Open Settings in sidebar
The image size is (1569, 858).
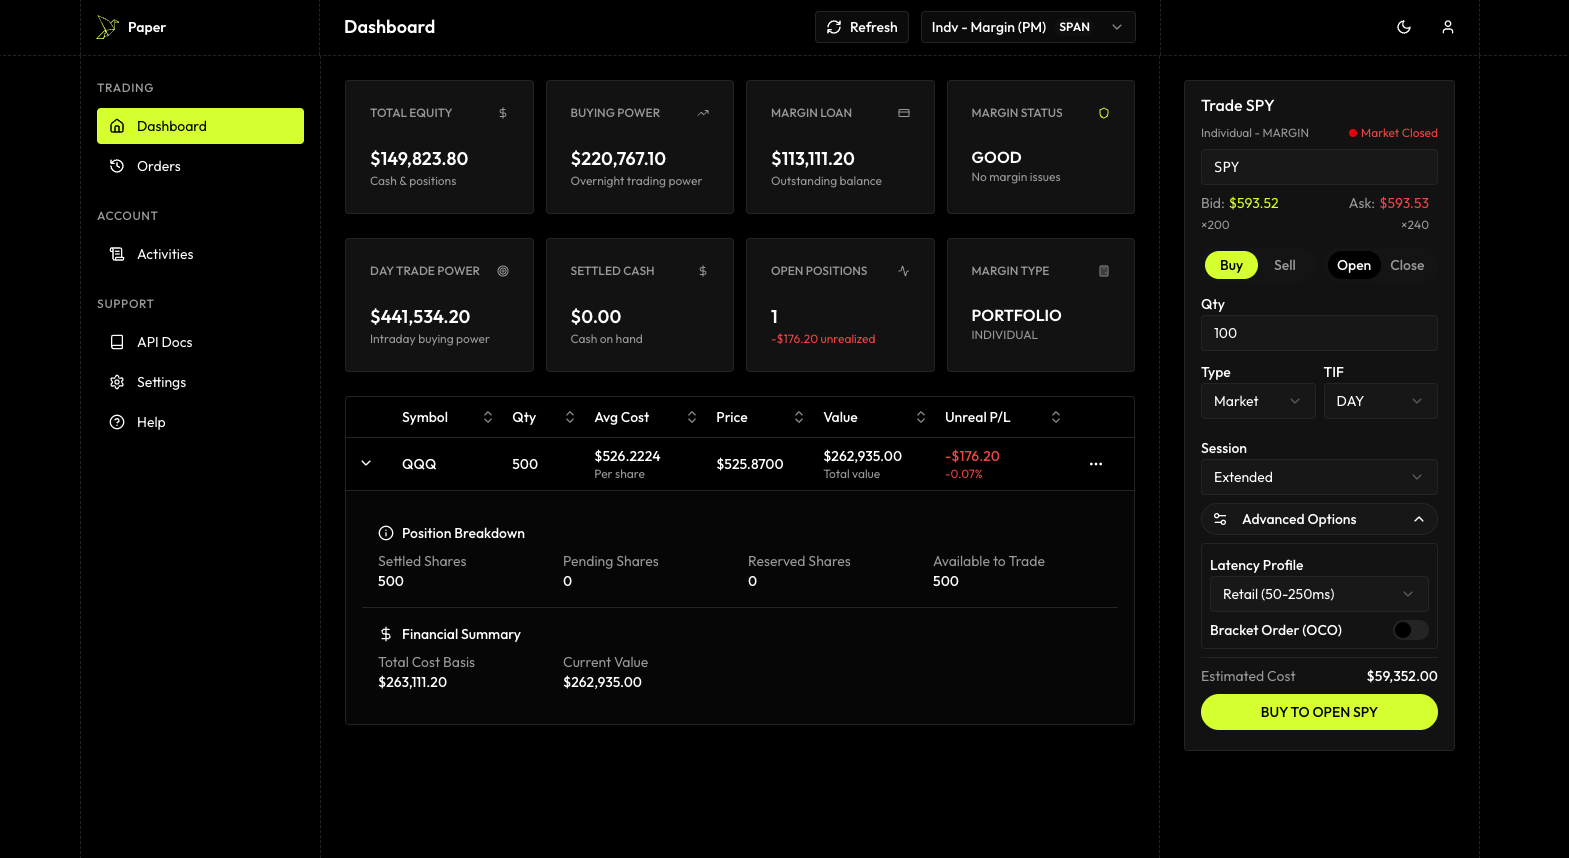coord(200,382)
